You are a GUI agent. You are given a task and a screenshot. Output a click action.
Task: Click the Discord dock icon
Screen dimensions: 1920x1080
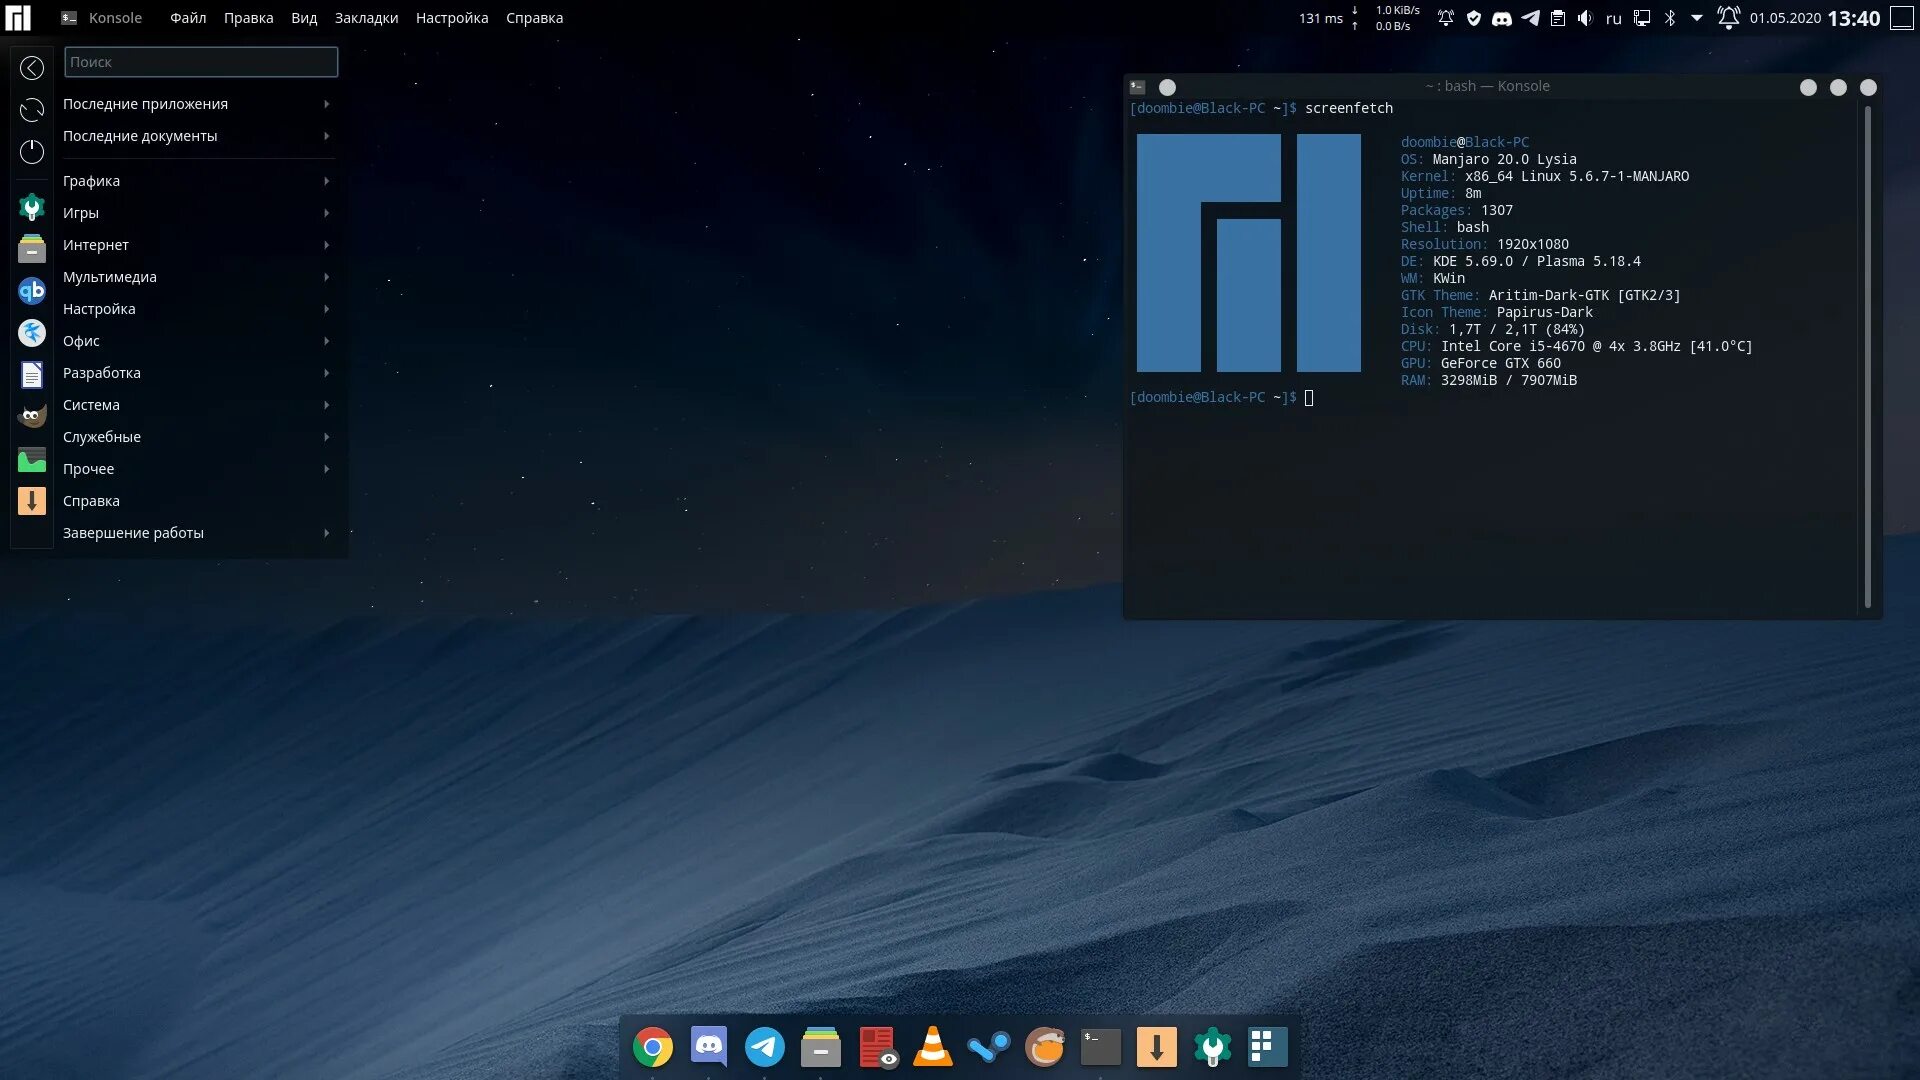click(709, 1047)
